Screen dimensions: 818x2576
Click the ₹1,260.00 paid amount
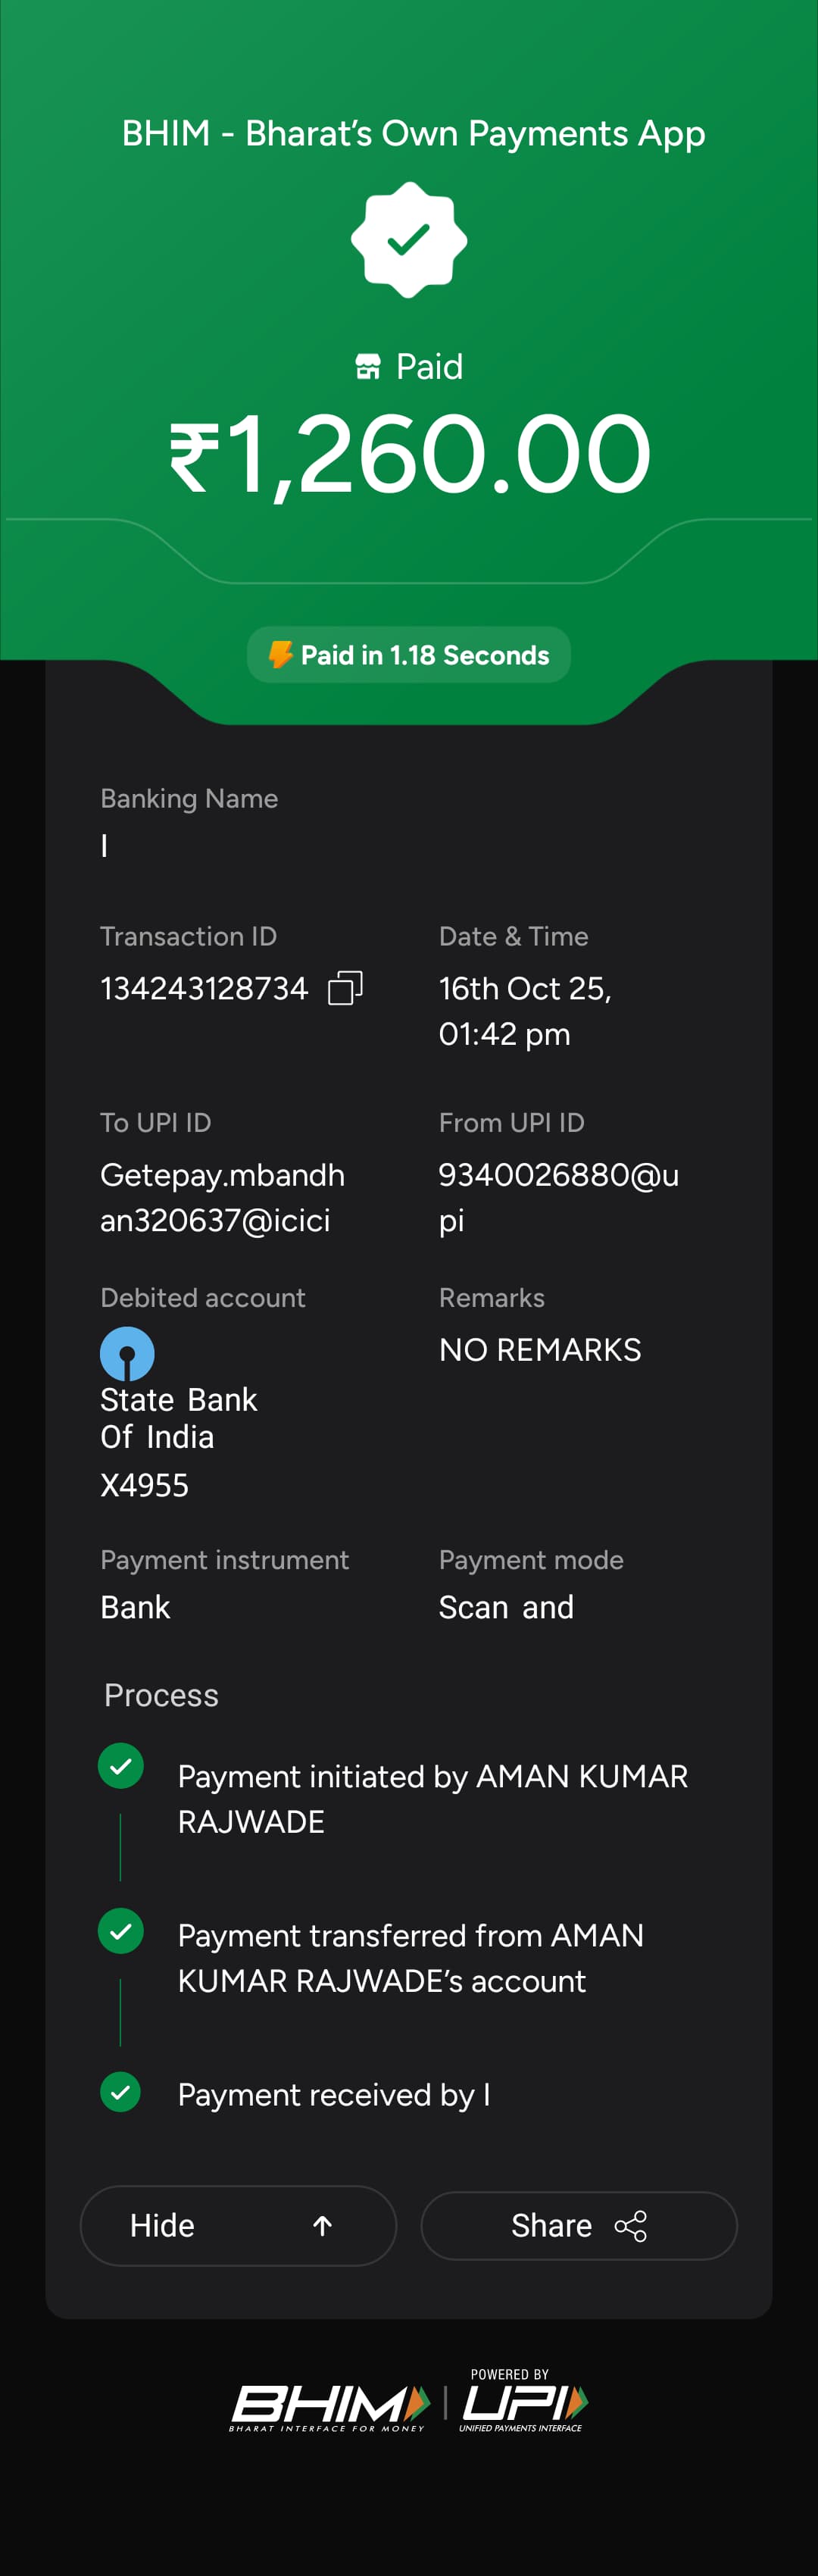pos(410,456)
